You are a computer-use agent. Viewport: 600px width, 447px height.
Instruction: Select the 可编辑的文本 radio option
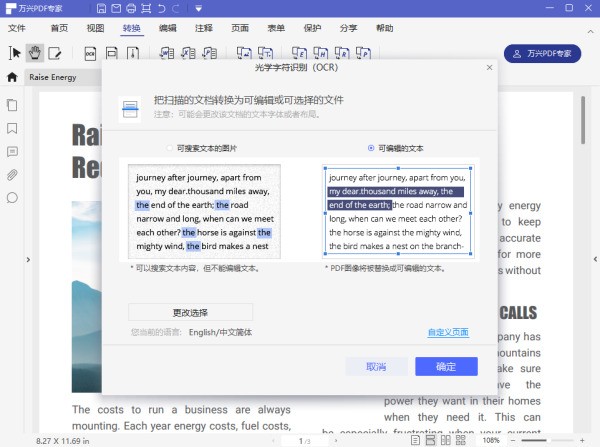click(371, 148)
